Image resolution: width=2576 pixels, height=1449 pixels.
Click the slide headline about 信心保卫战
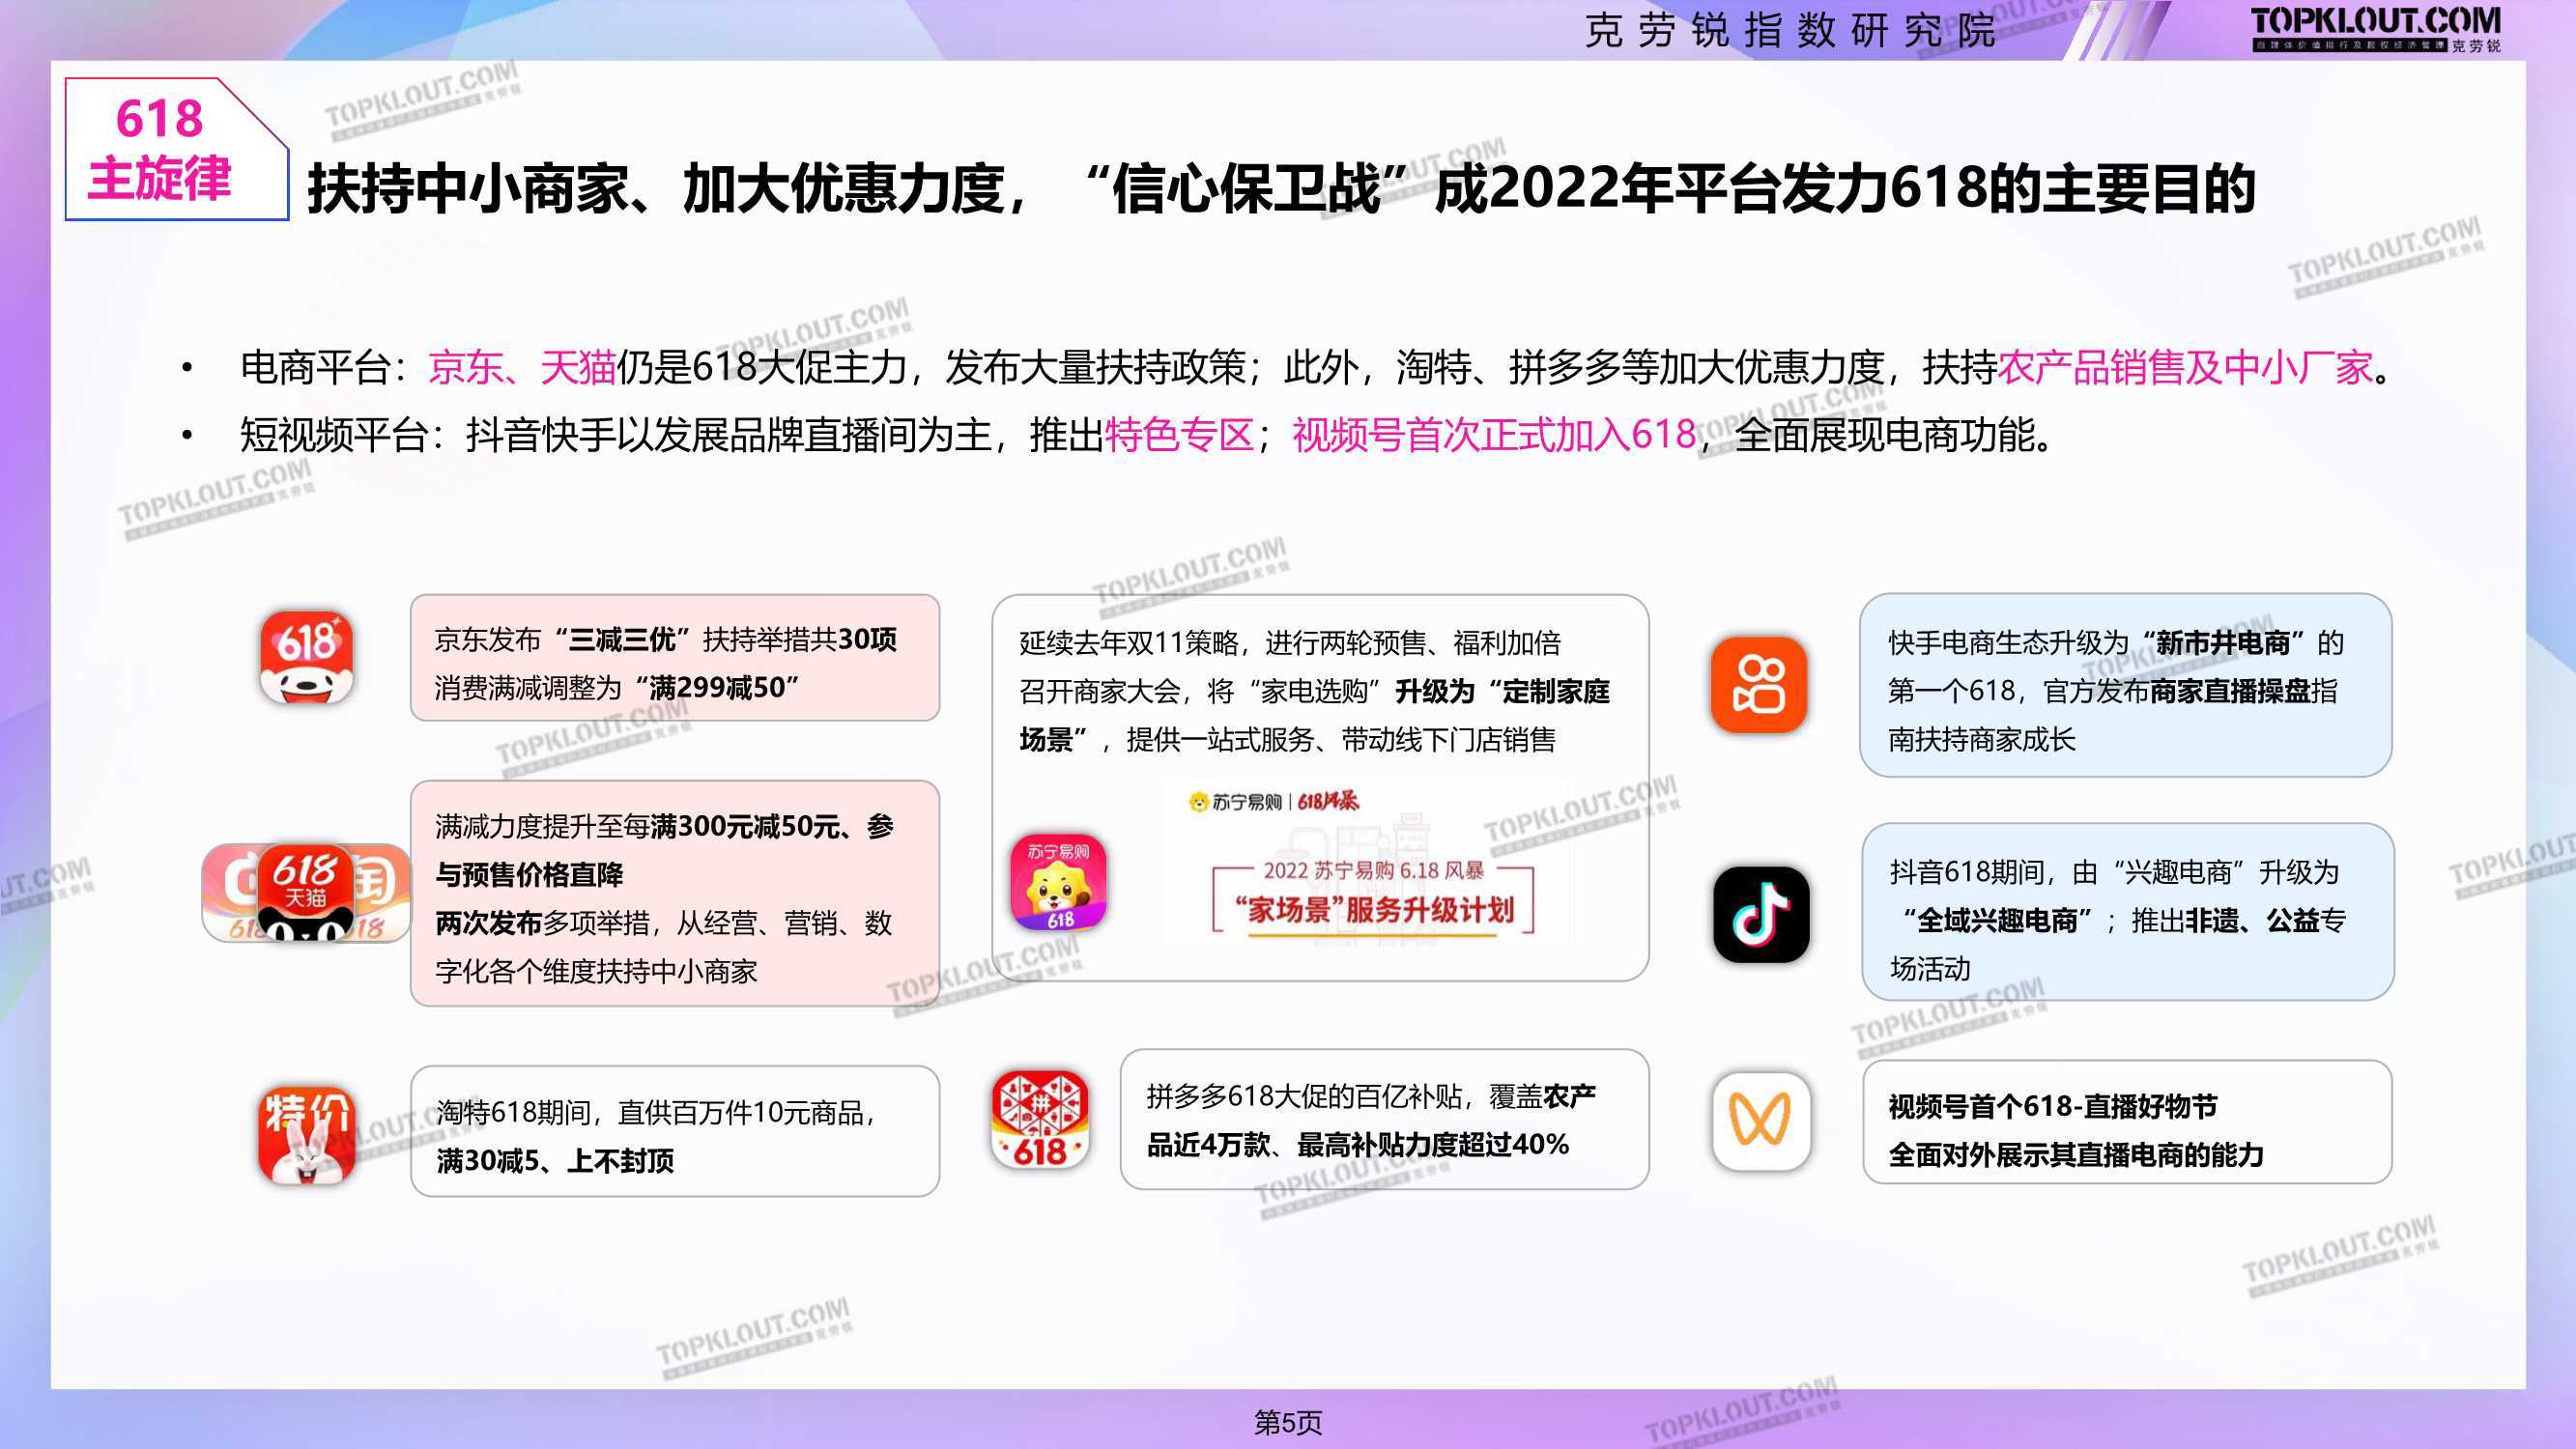tap(1281, 188)
